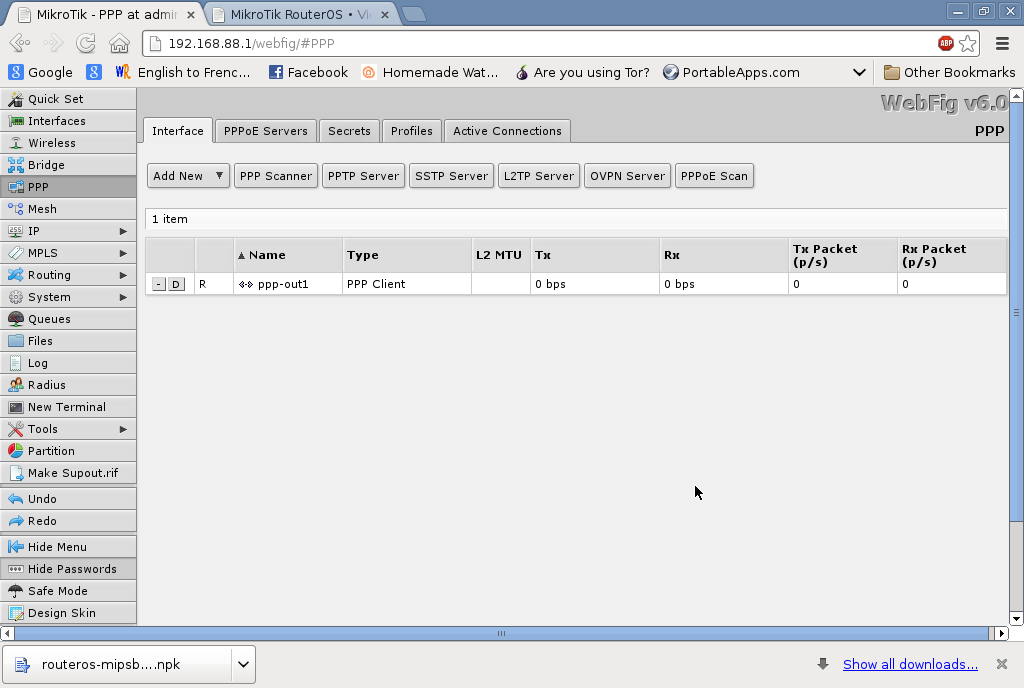Screen dimensions: 1024x688
Task: Open the bookmarks overflow chevron
Action: (859, 72)
